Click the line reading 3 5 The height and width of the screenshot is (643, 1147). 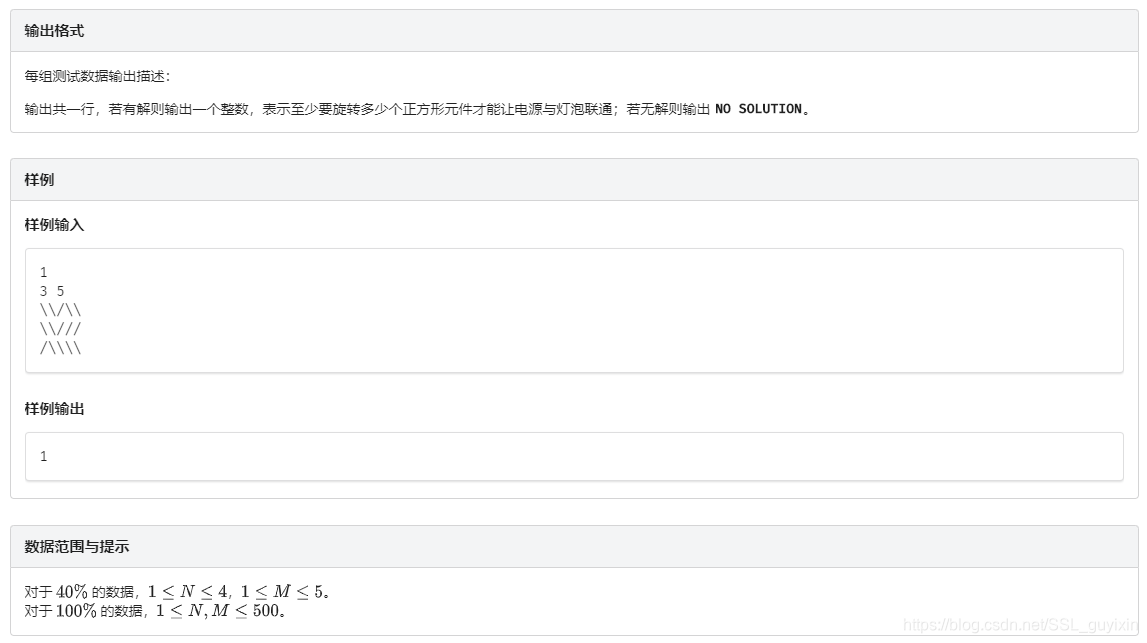50,290
